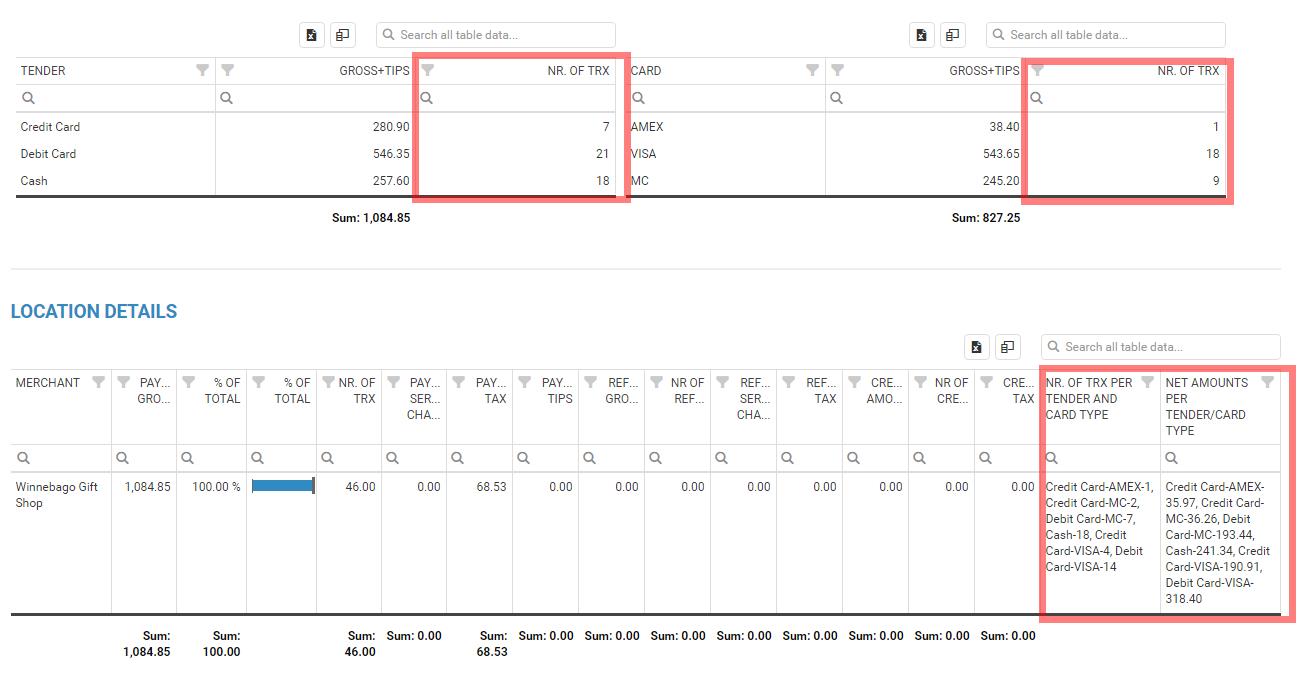Open column chooser for Location Details table

1008,347
